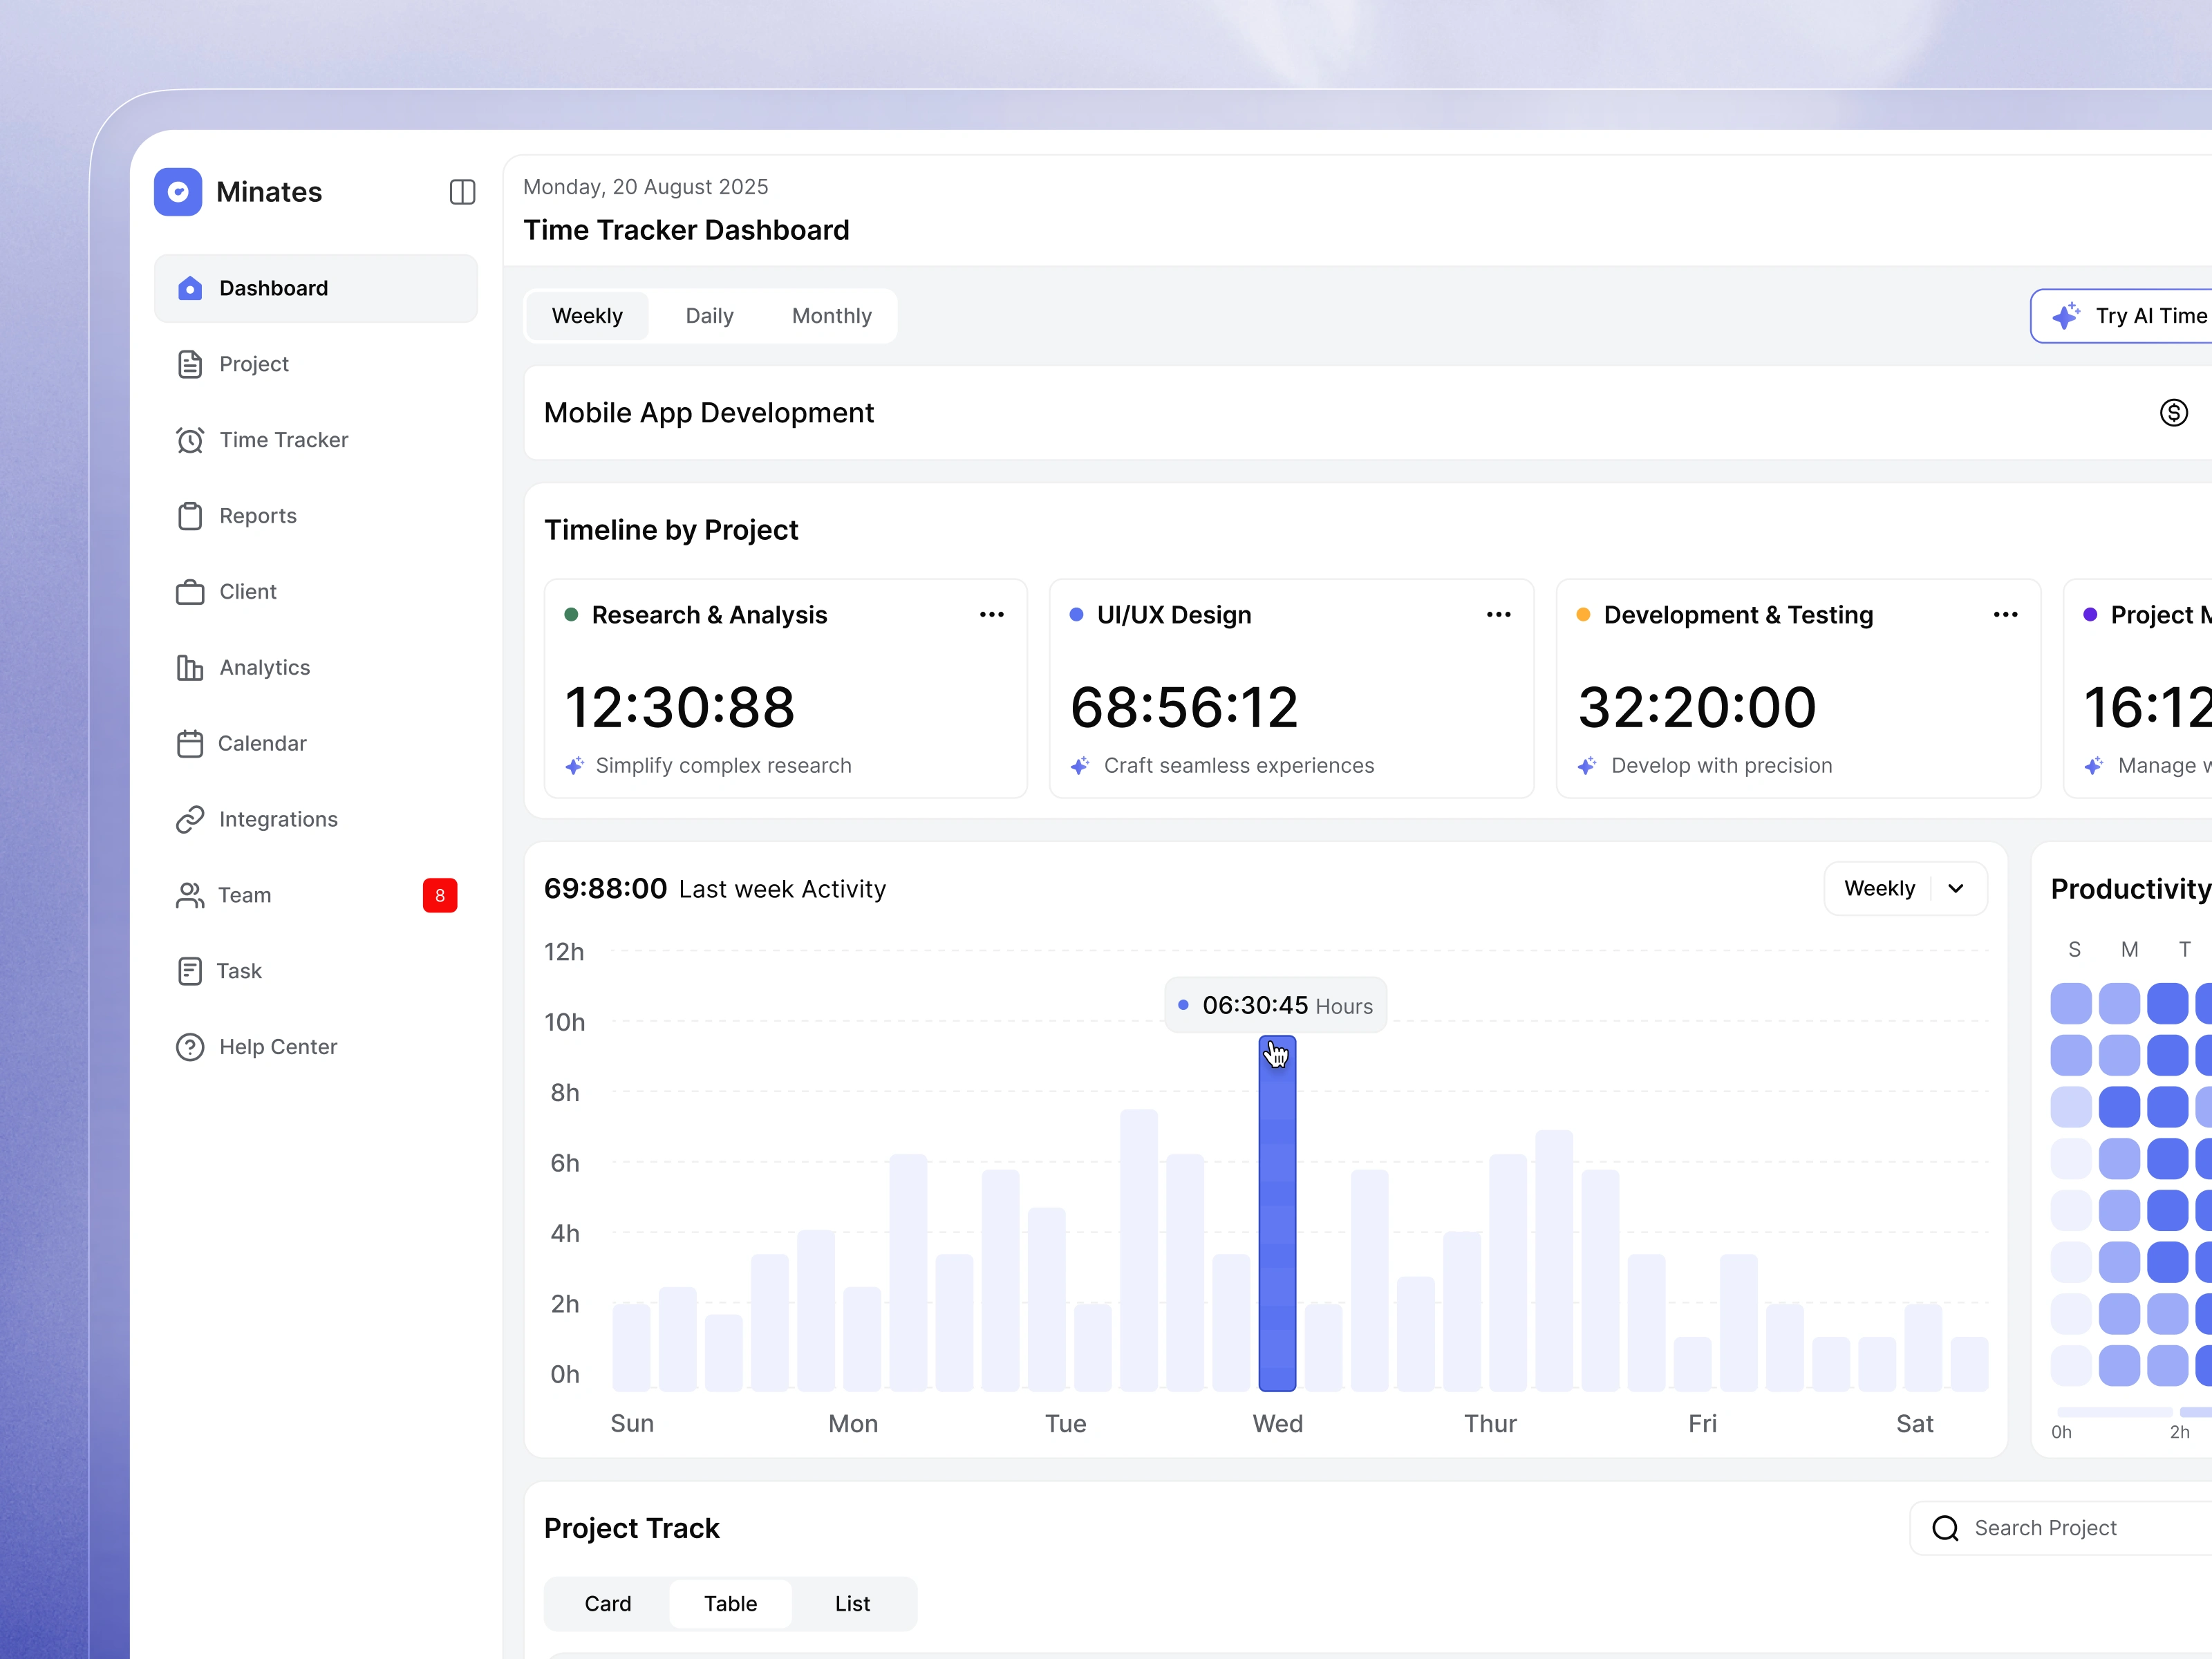Collapse sidebar with the panel toggle icon
This screenshot has width=2212, height=1659.
pyautogui.click(x=462, y=192)
